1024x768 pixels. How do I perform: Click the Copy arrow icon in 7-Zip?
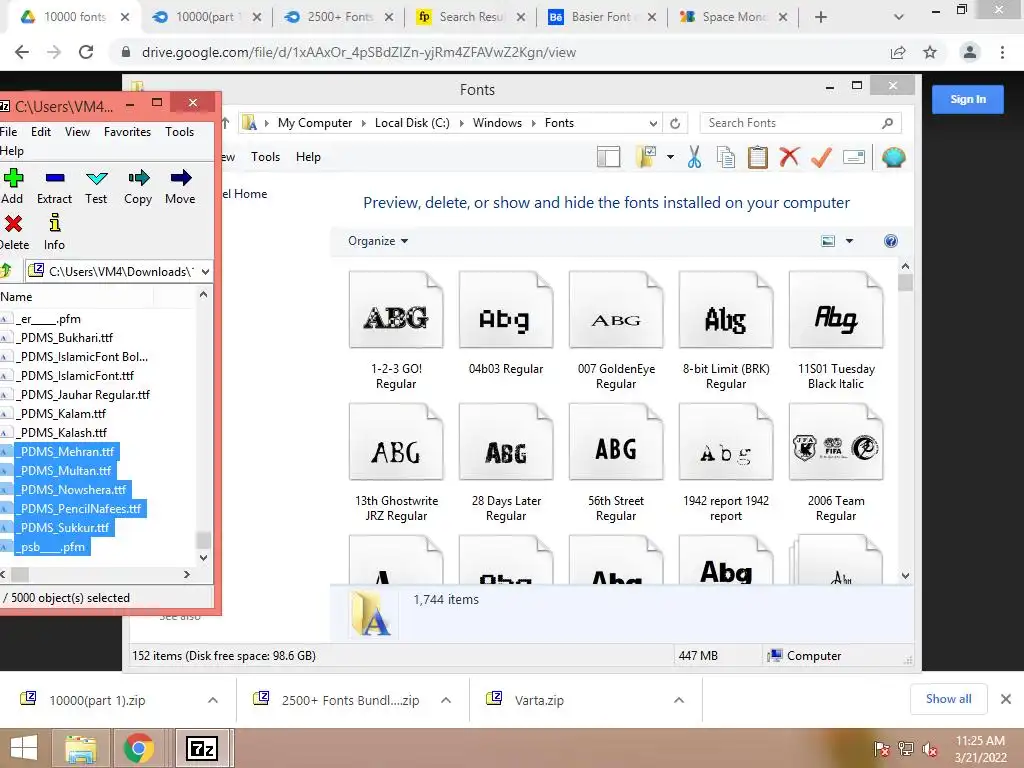click(138, 178)
